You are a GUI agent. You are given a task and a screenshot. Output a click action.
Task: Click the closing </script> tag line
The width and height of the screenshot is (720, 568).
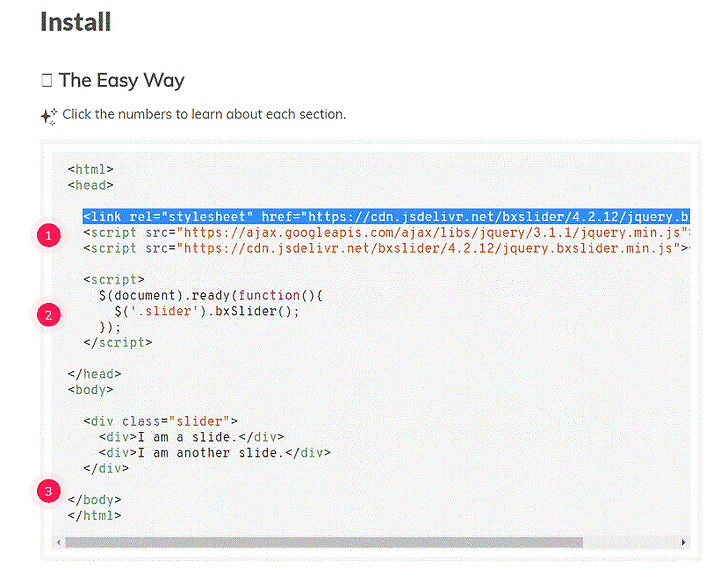[118, 343]
